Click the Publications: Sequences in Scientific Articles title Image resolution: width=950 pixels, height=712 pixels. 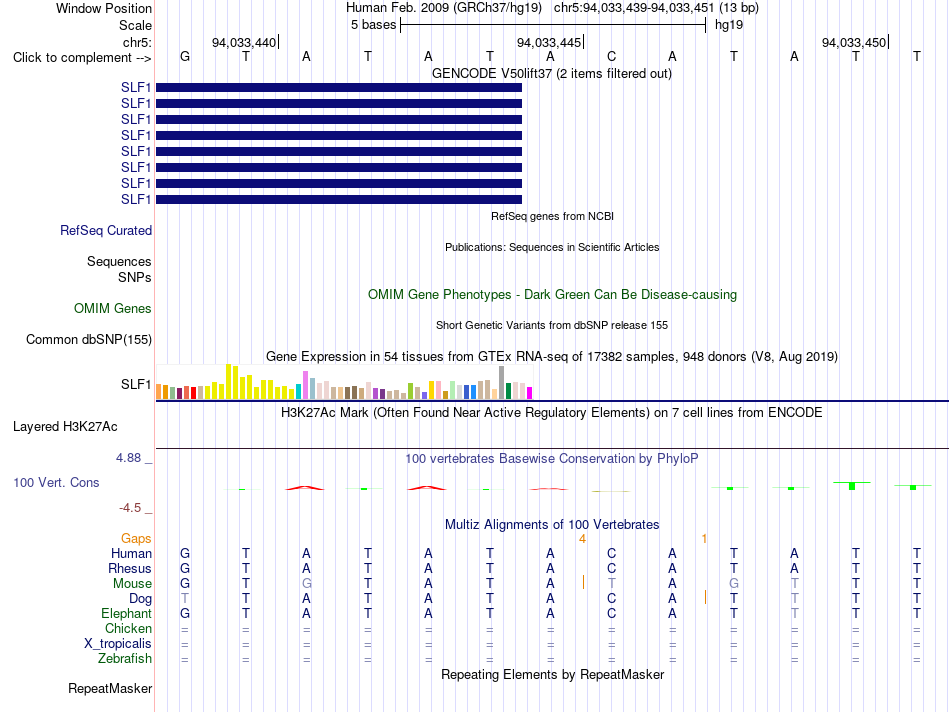552,247
